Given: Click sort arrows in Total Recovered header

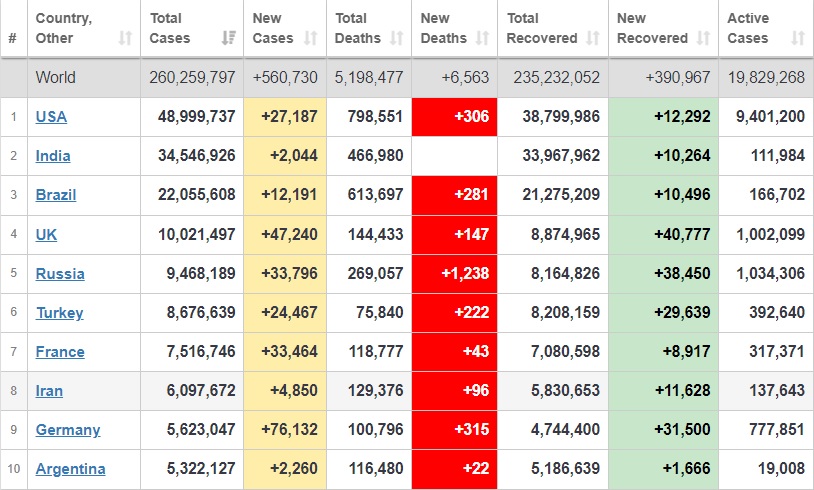Looking at the screenshot, I should (593, 38).
